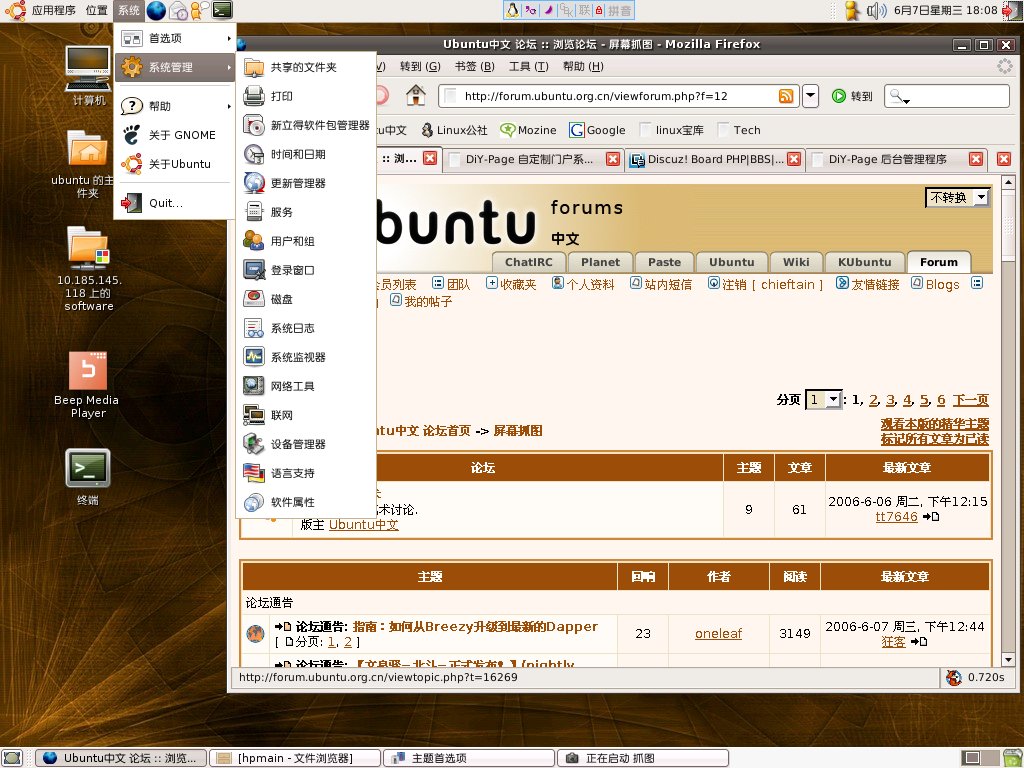Click the RSS feed icon in address bar
Screen dimensions: 1024x768
pyautogui.click(x=786, y=96)
